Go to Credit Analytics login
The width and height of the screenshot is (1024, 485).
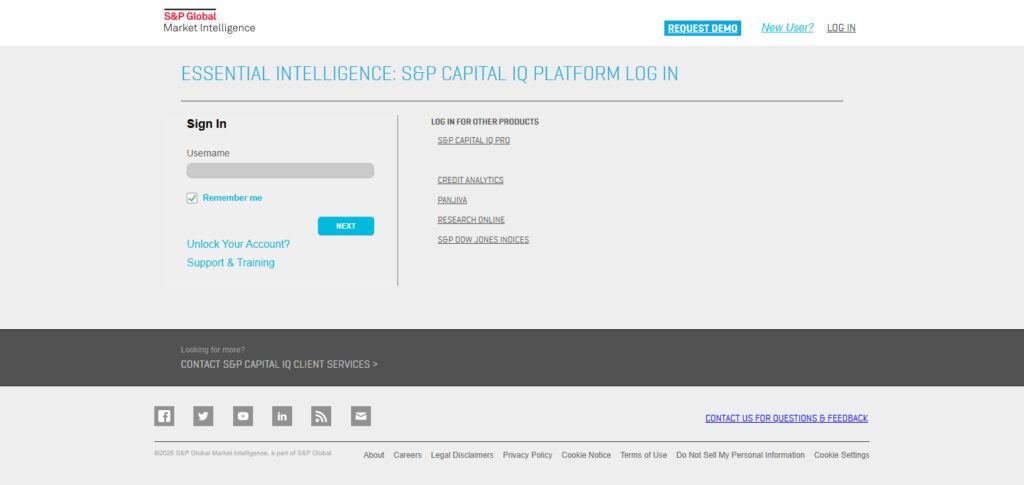point(470,180)
